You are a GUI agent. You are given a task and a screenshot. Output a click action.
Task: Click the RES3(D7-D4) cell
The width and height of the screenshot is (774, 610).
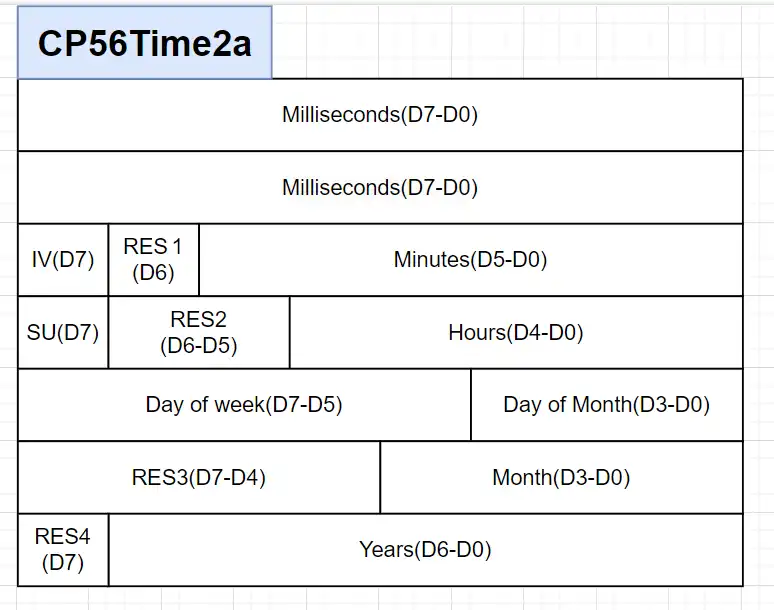click(x=199, y=477)
